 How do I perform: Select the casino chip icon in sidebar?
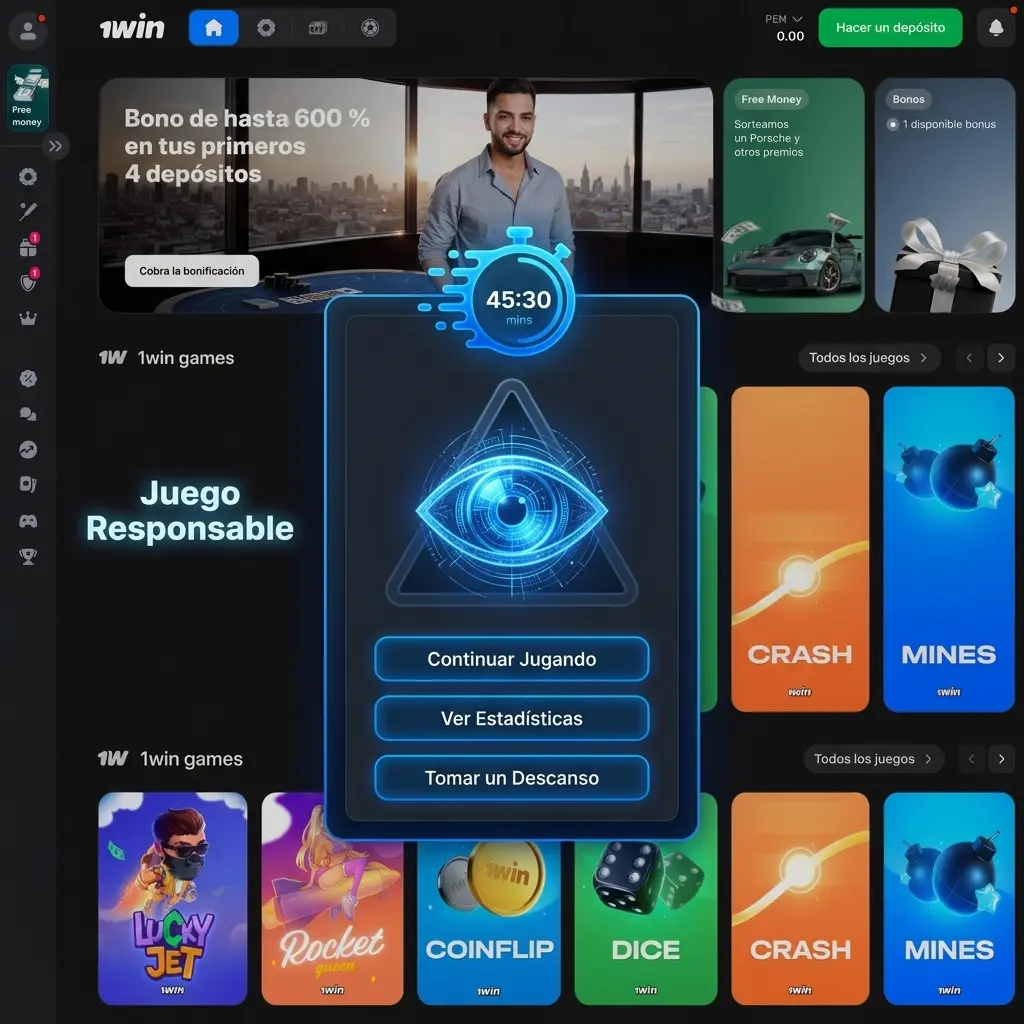pyautogui.click(x=28, y=176)
